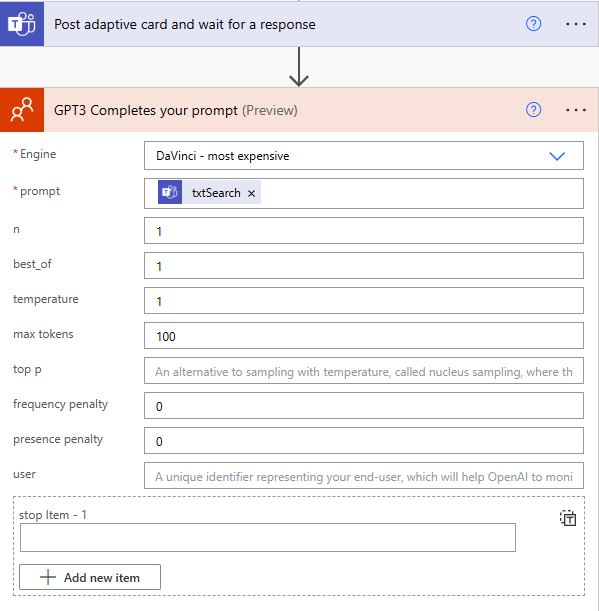
Task: Open help for GPT3 Completes your prompt
Action: tap(533, 110)
